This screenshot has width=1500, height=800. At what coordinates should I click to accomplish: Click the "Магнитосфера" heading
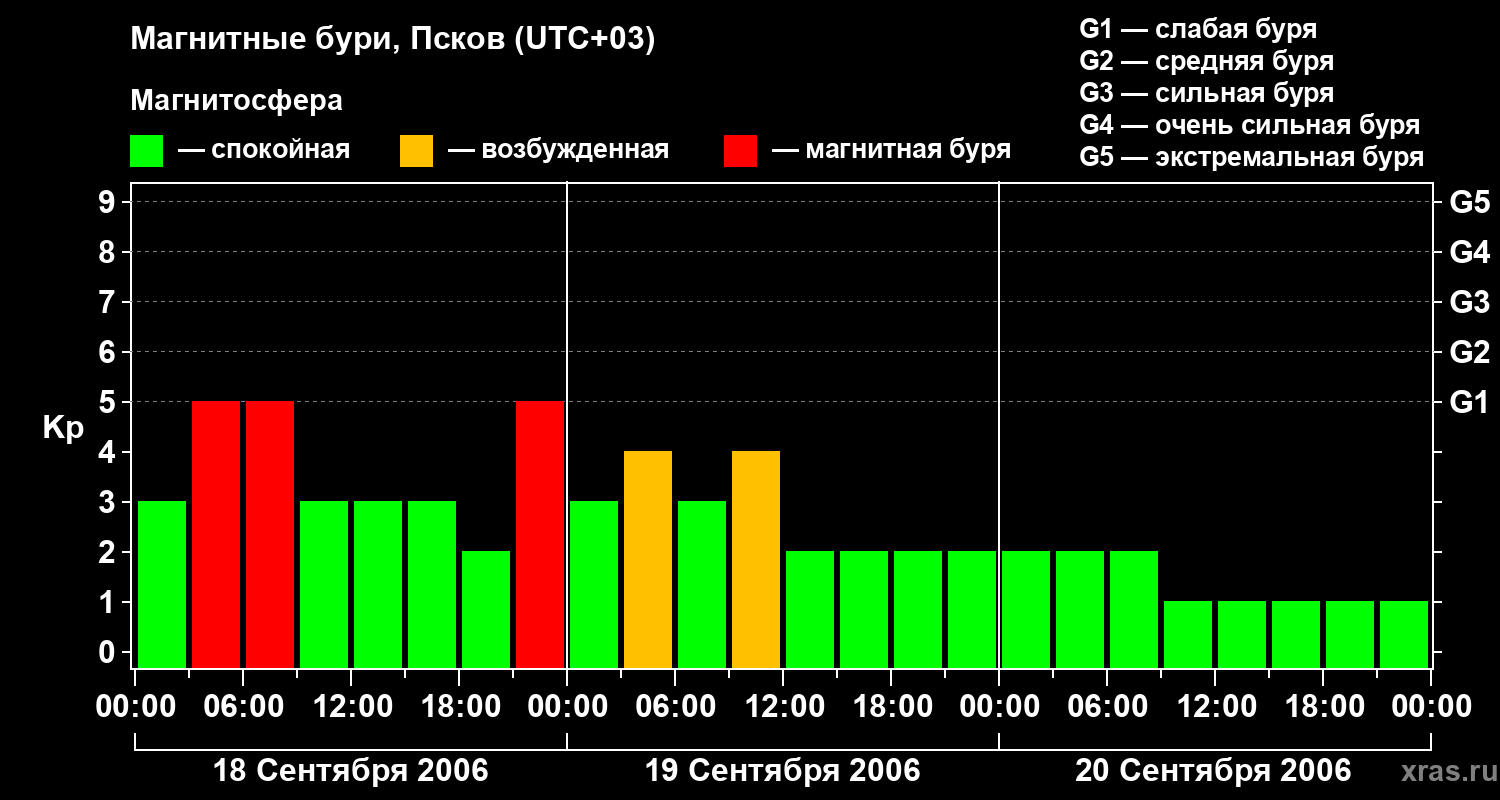coord(236,101)
